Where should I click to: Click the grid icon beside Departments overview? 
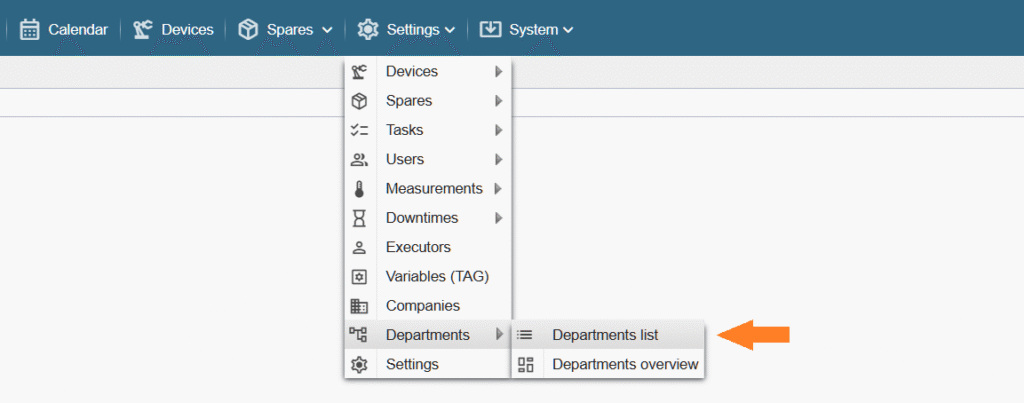pyautogui.click(x=525, y=364)
